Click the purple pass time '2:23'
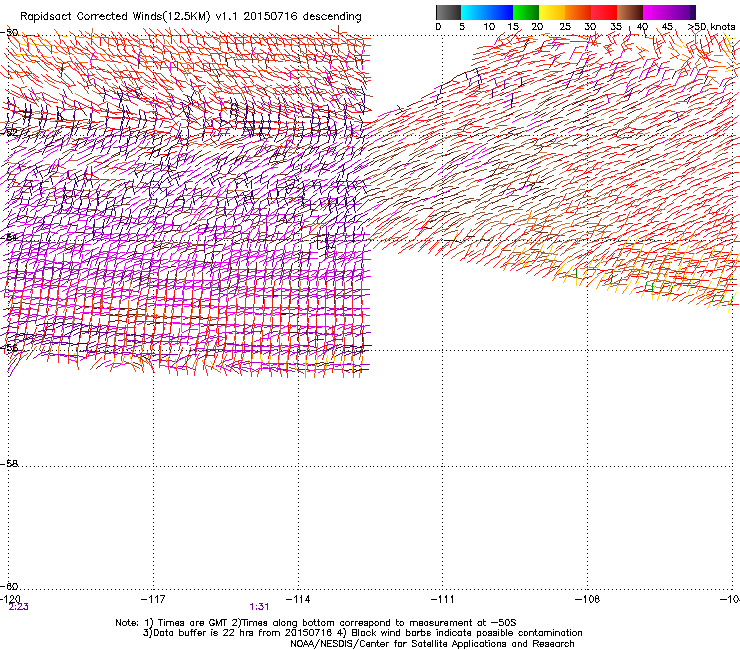Image resolution: width=740 pixels, height=650 pixels. pyautogui.click(x=18, y=607)
